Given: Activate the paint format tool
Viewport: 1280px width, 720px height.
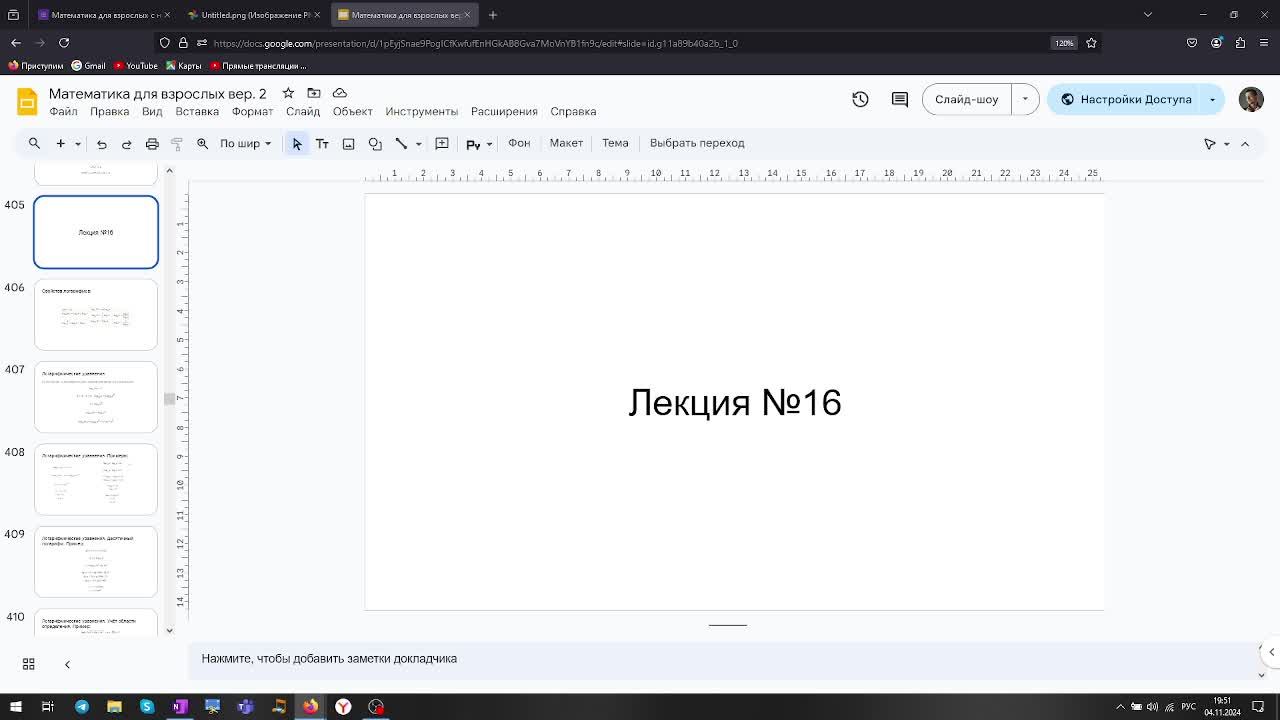Looking at the screenshot, I should [x=177, y=143].
